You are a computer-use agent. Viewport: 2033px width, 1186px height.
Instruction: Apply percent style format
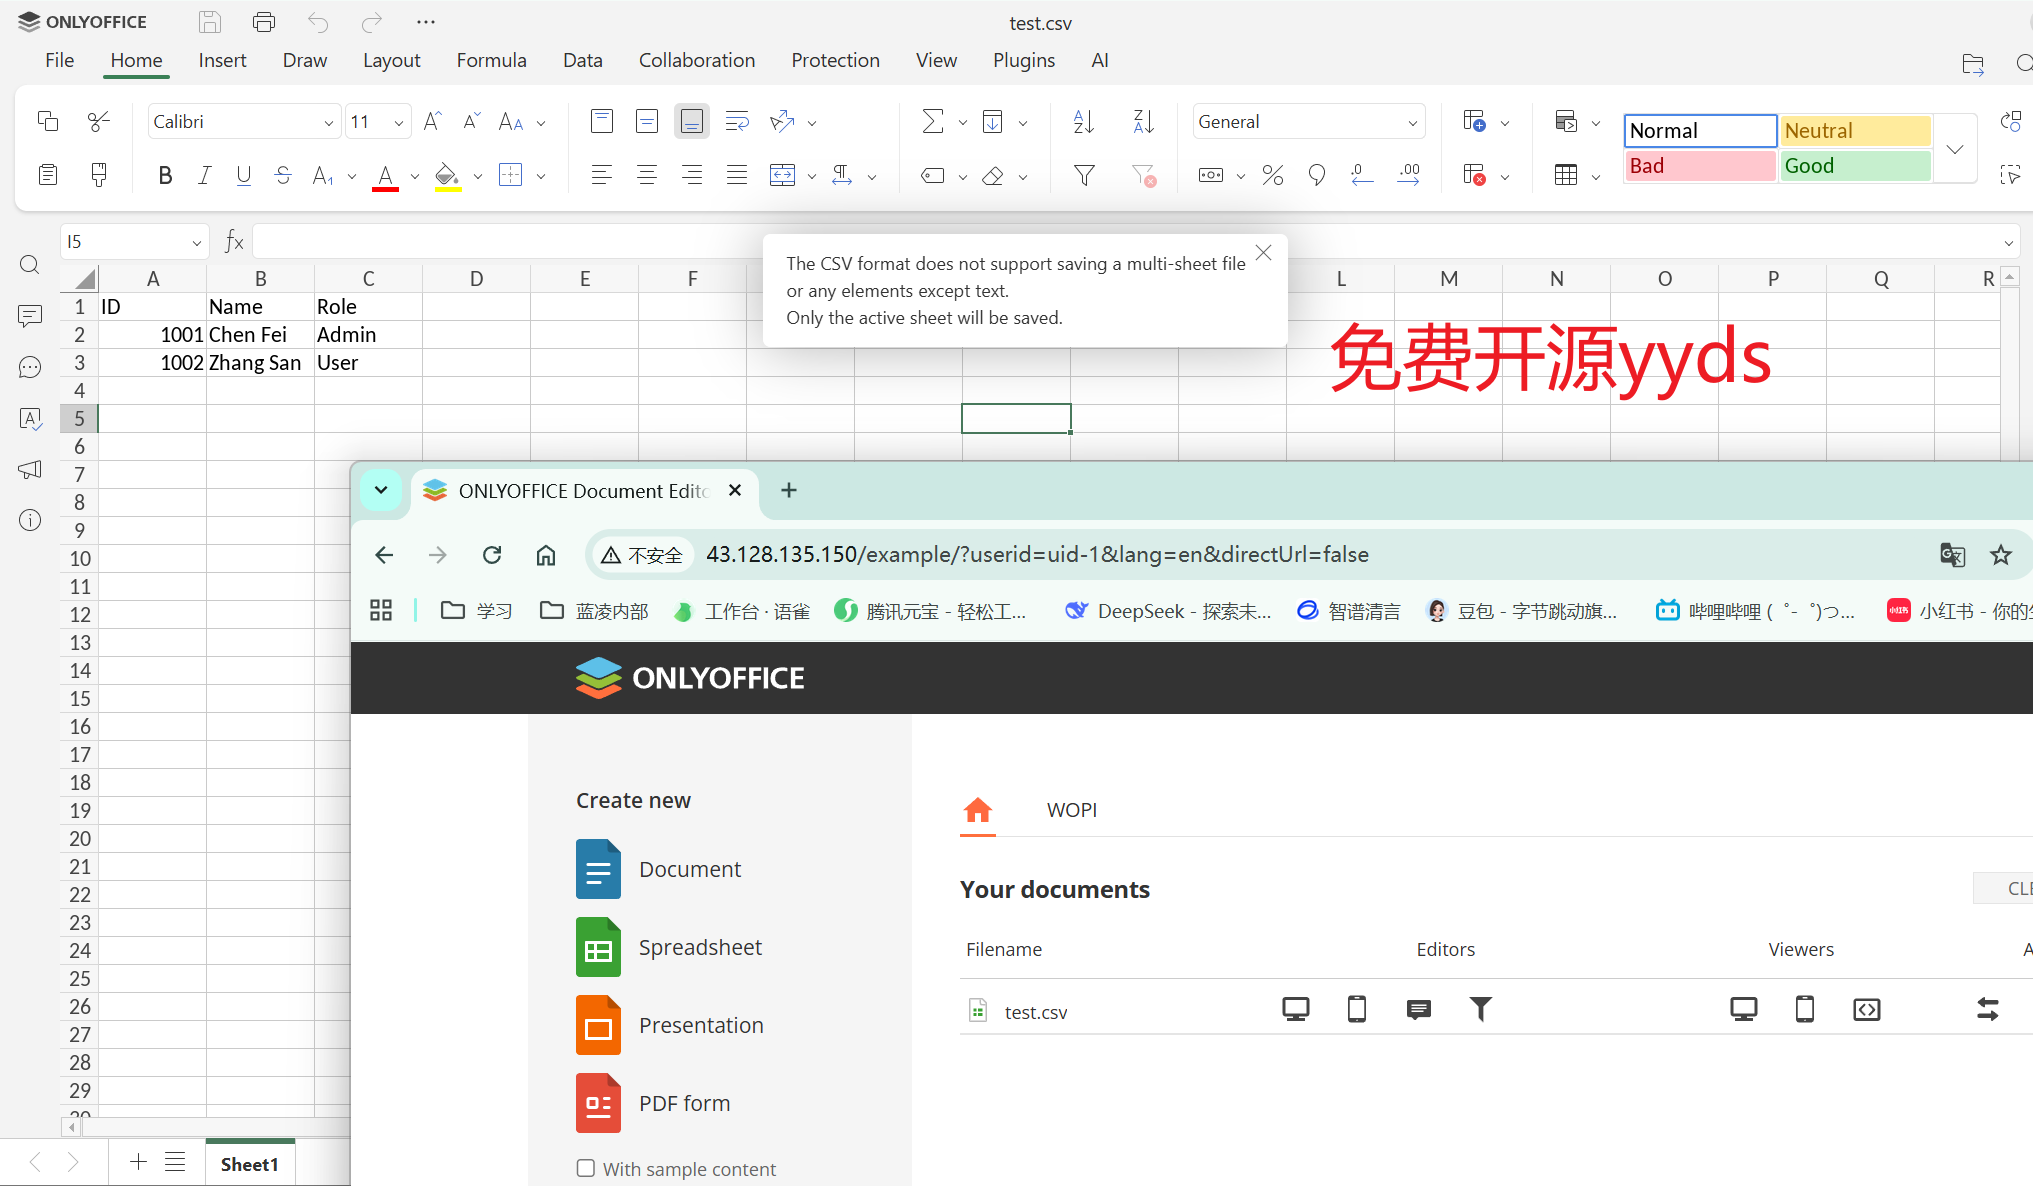point(1272,176)
